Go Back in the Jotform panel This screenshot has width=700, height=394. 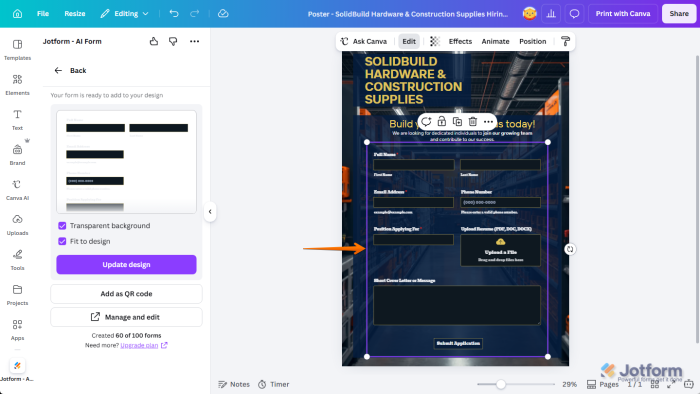70,71
